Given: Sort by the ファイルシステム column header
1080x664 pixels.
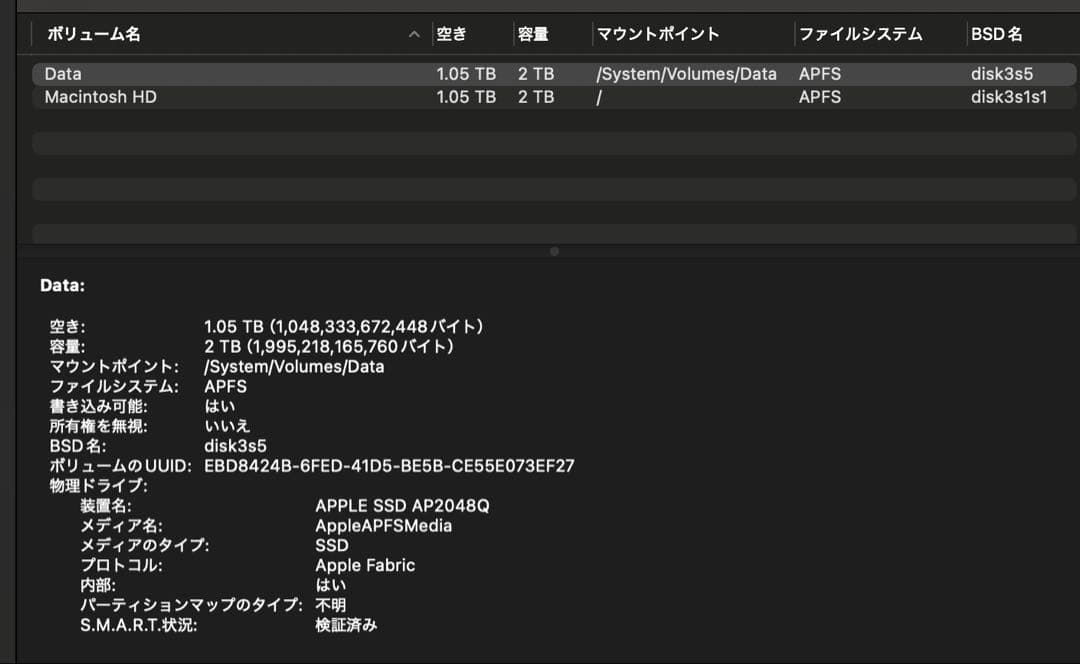Looking at the screenshot, I should tap(858, 33).
